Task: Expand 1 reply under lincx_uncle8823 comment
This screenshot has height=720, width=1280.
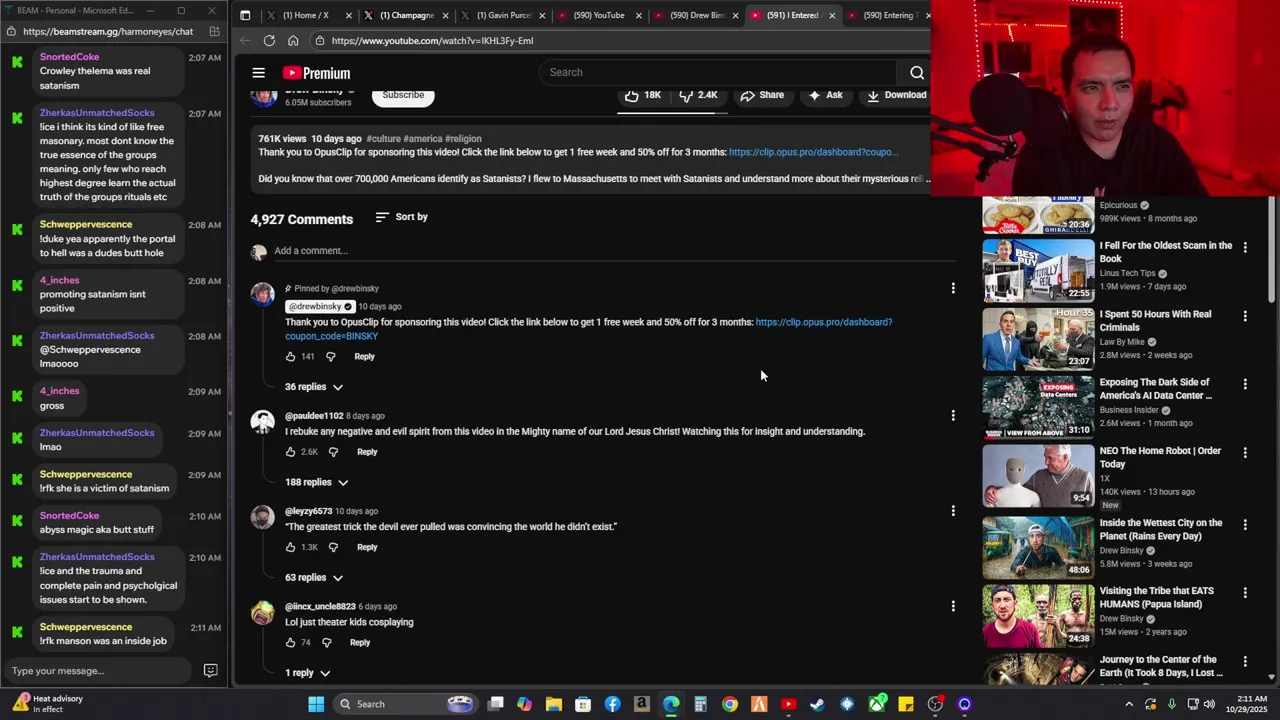Action: pos(307,673)
